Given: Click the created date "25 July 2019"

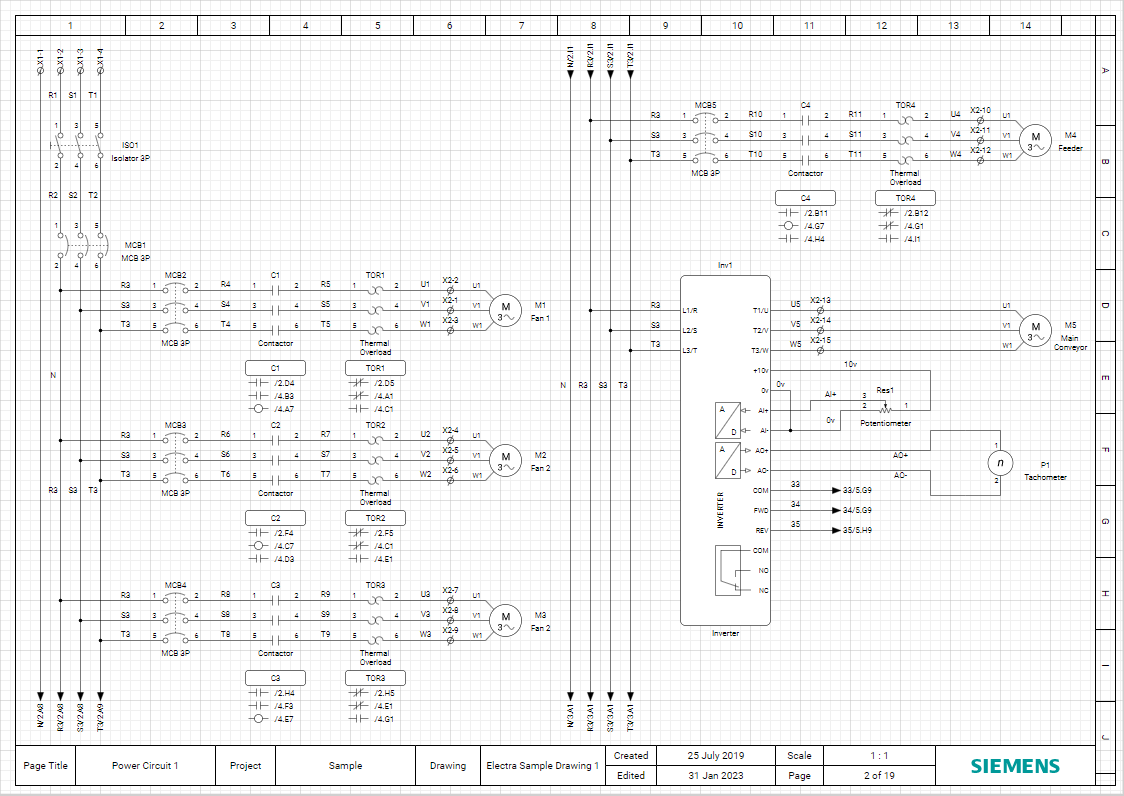Looking at the screenshot, I should (x=715, y=755).
